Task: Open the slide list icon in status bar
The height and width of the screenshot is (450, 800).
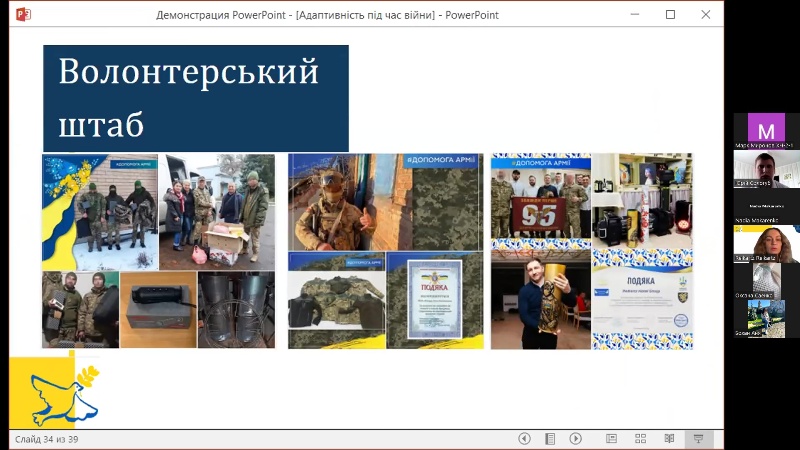Action: point(549,439)
